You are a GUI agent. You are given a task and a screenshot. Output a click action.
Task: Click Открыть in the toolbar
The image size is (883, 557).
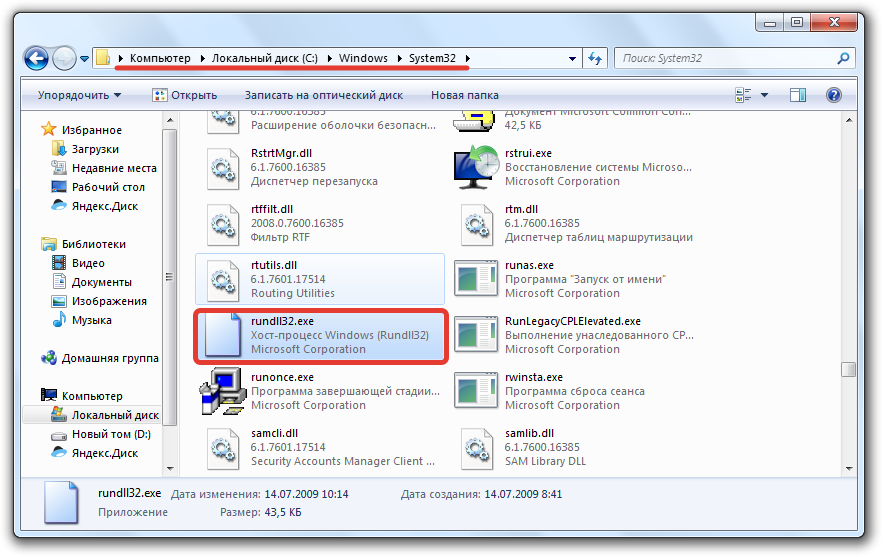pos(185,95)
